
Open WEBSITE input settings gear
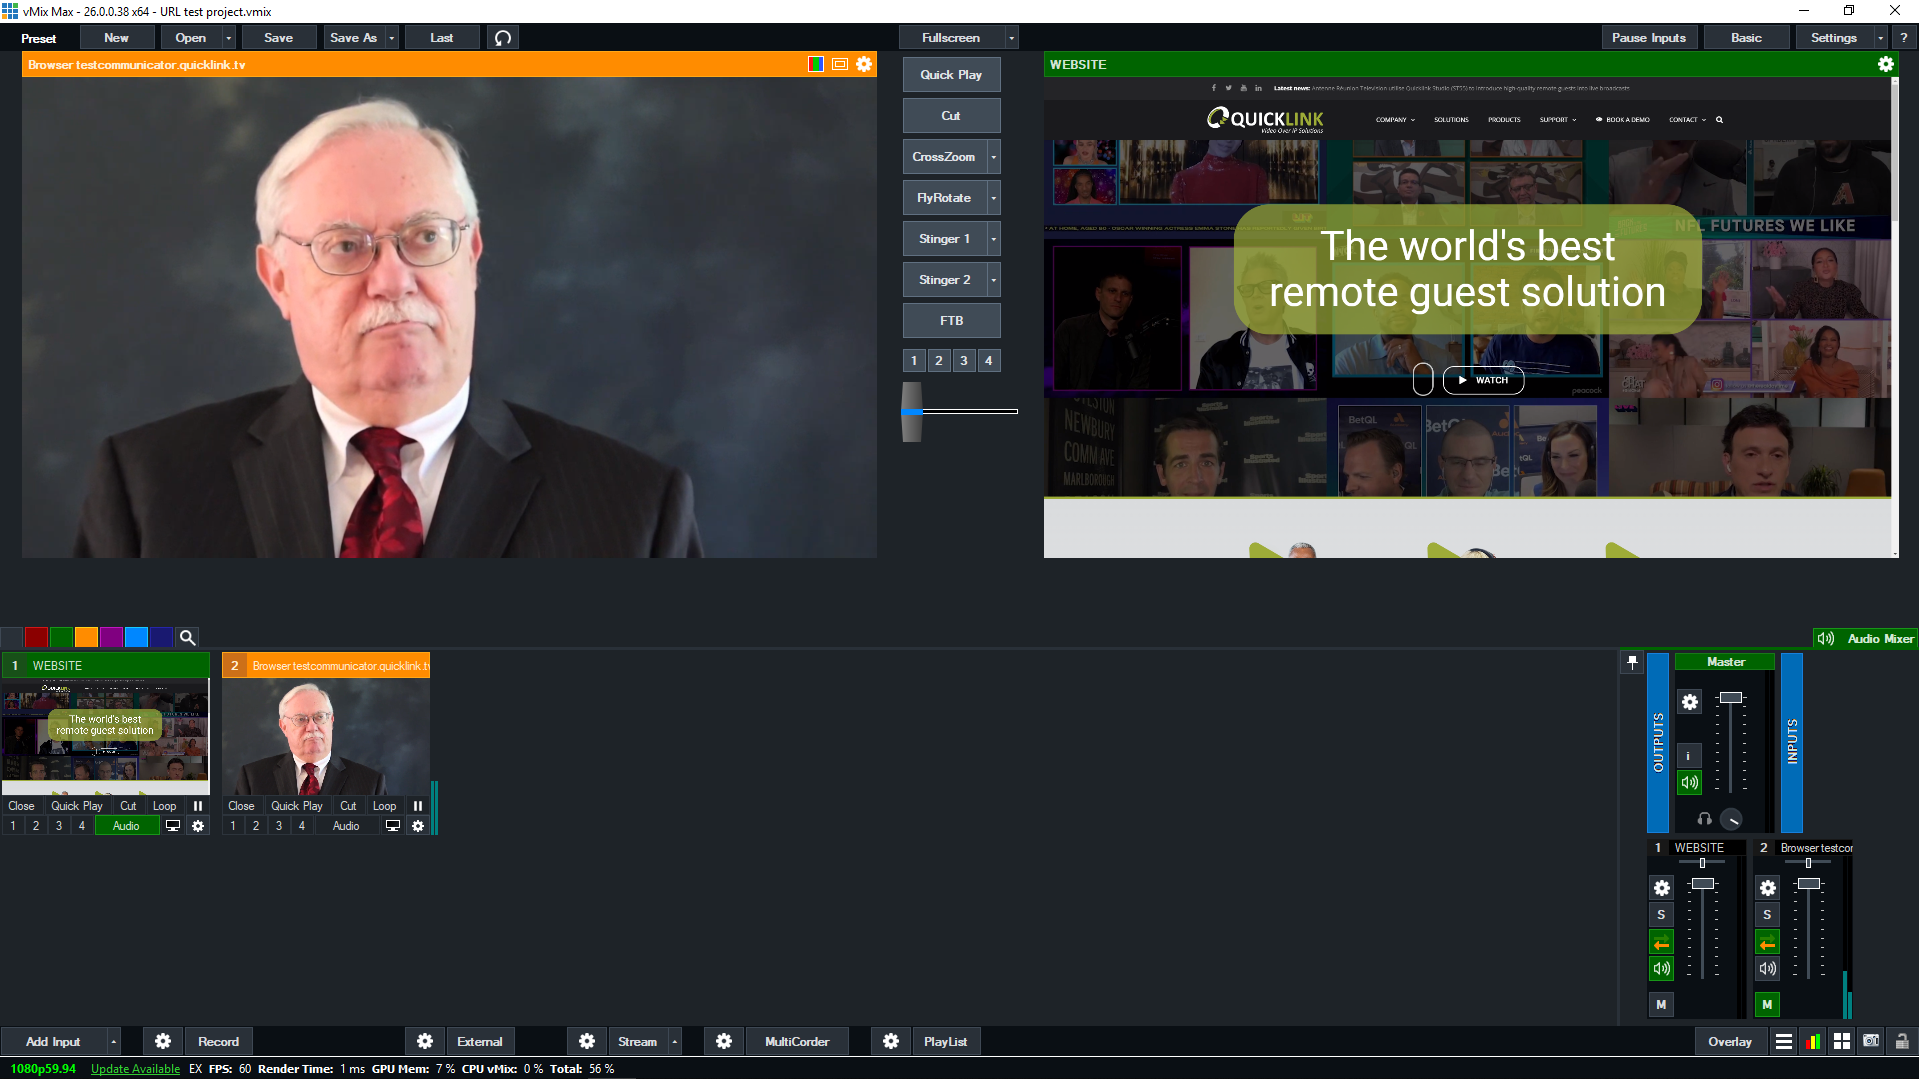(198, 826)
